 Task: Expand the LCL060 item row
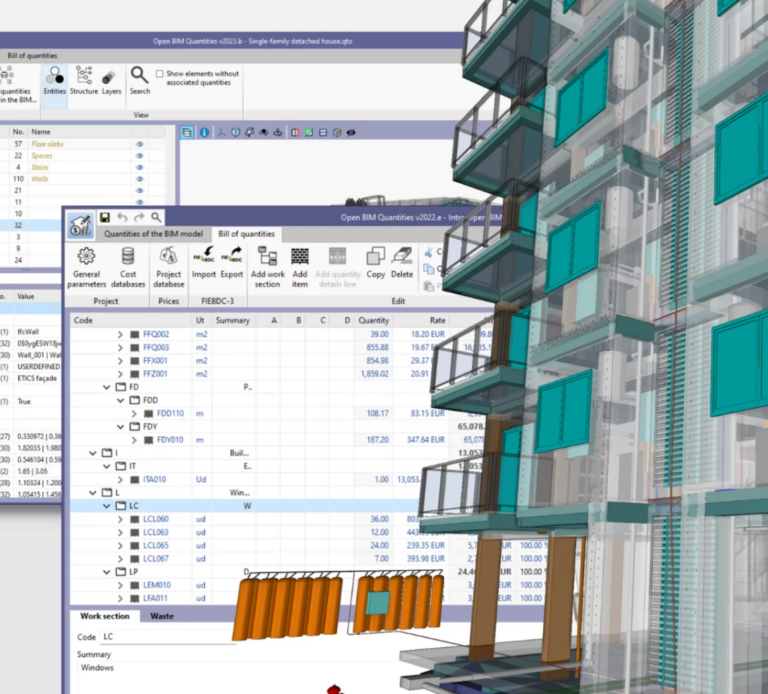(120, 519)
